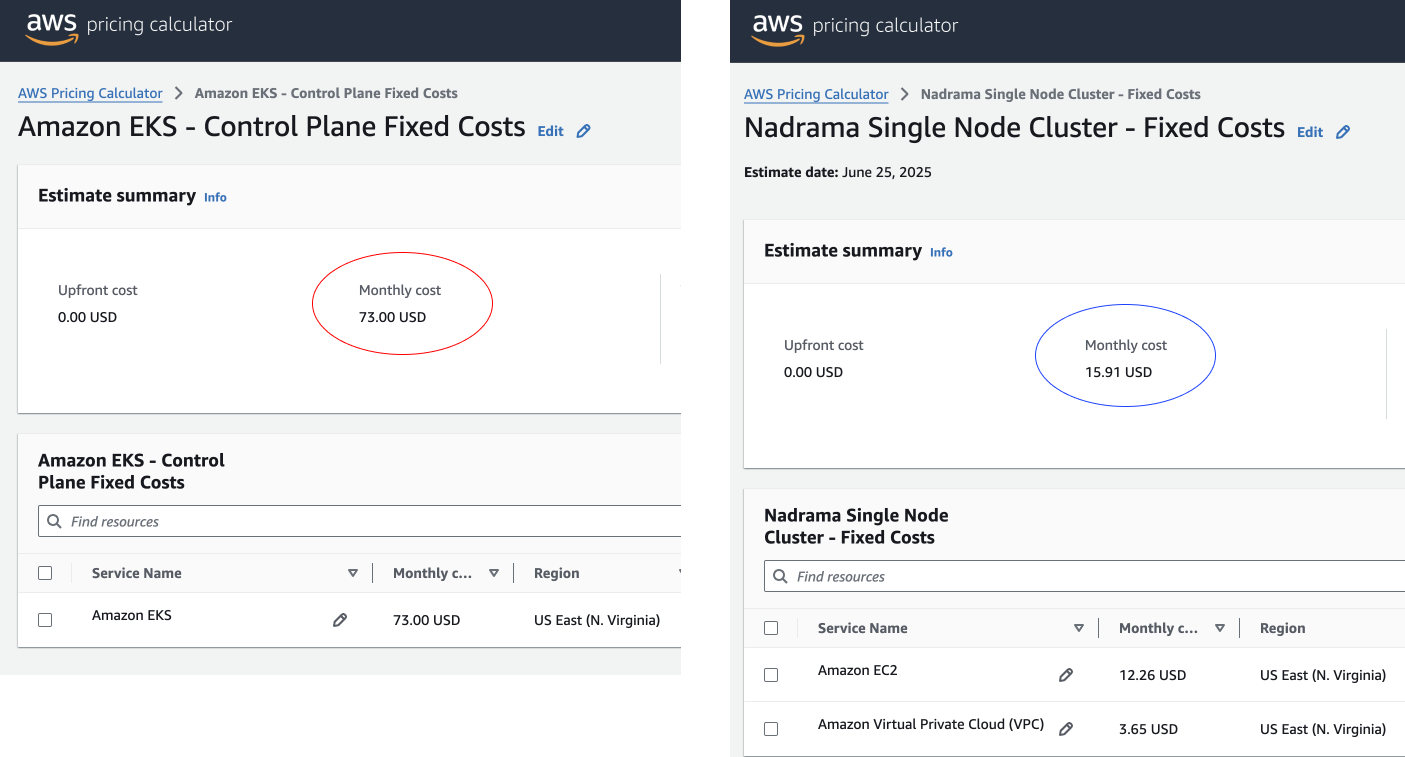The height and width of the screenshot is (757, 1405).
Task: Click Edit link next to Amazon EKS title
Action: point(551,131)
